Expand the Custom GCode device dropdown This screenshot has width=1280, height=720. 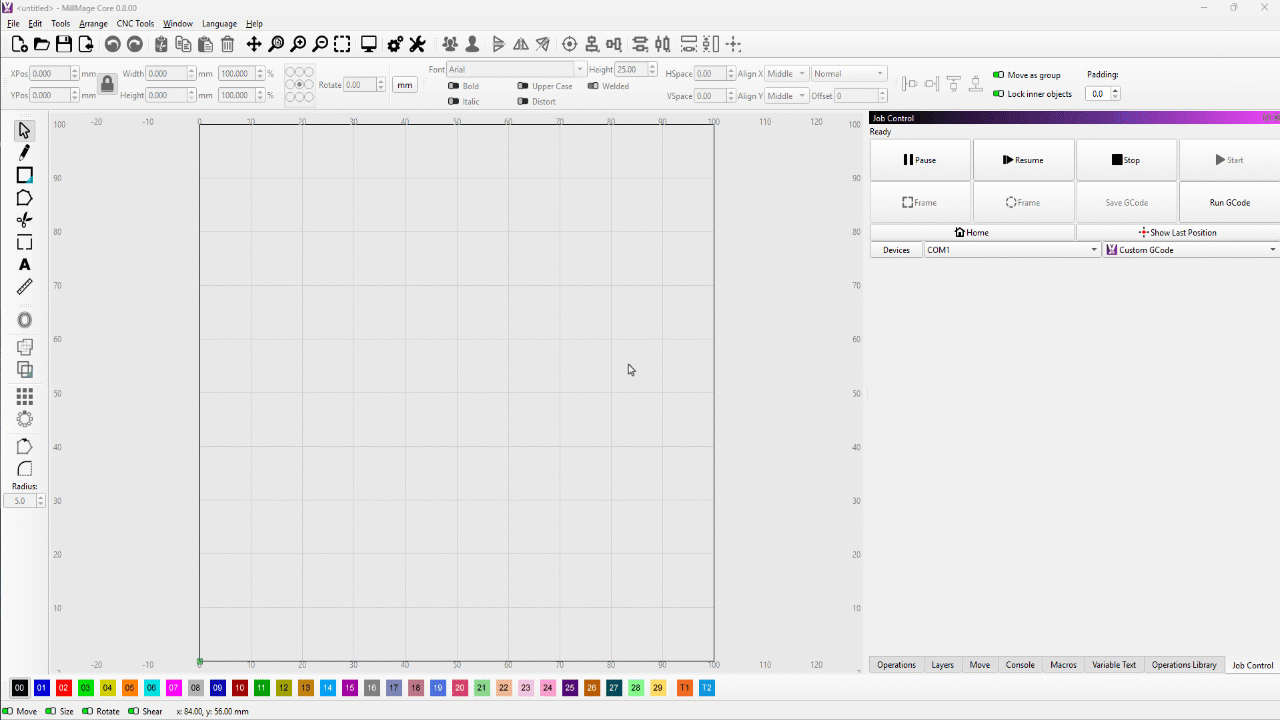pos(1190,250)
